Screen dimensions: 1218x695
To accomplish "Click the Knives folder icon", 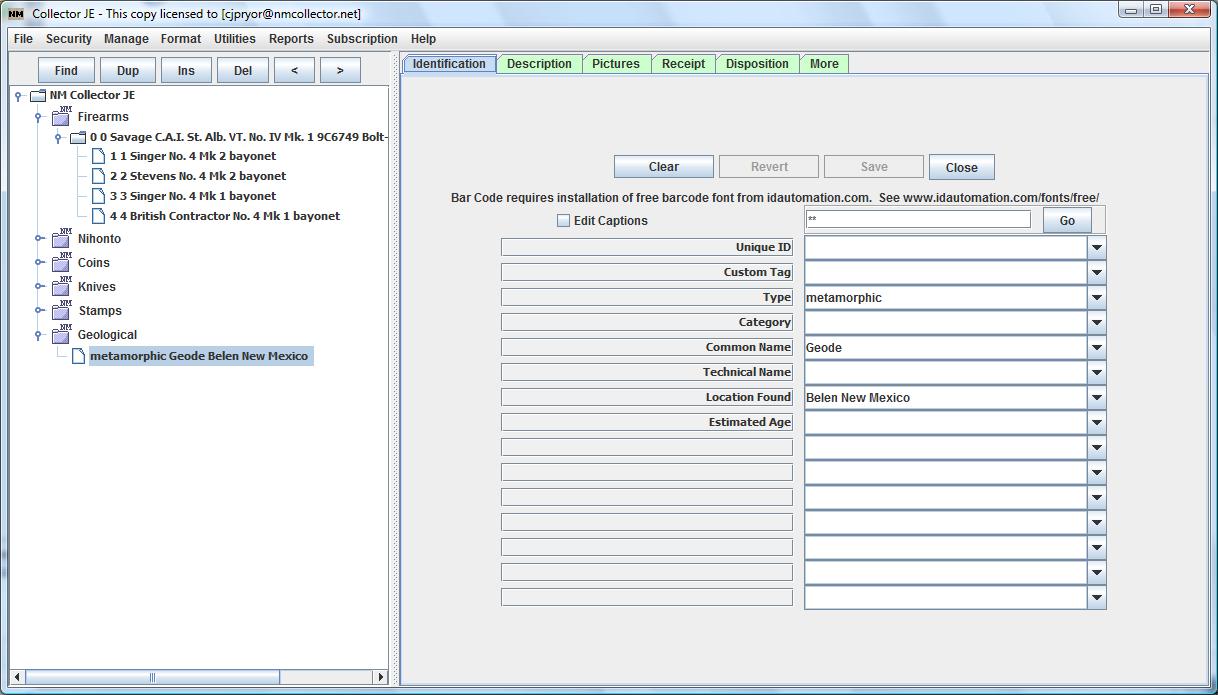I will tap(61, 287).
